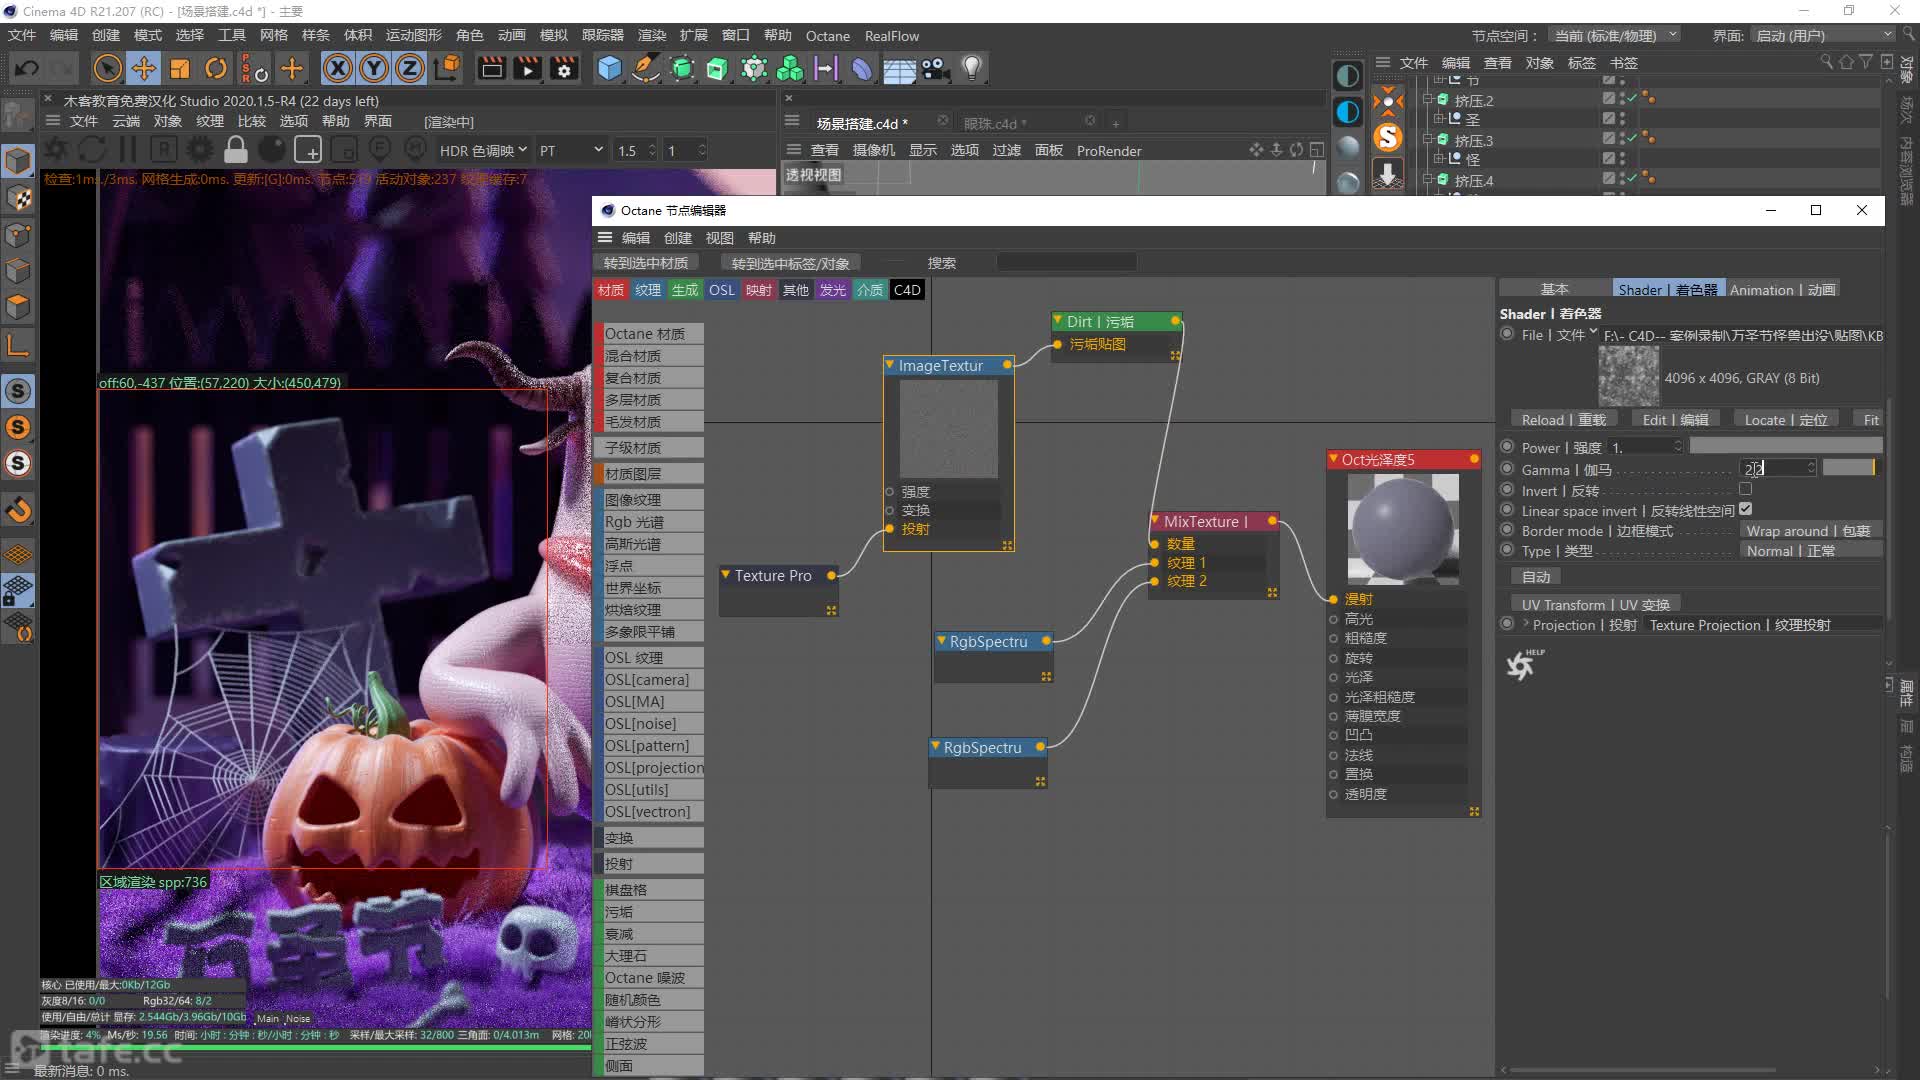Click Render View clapperboard icon
1920x1080 pixels.
491,68
